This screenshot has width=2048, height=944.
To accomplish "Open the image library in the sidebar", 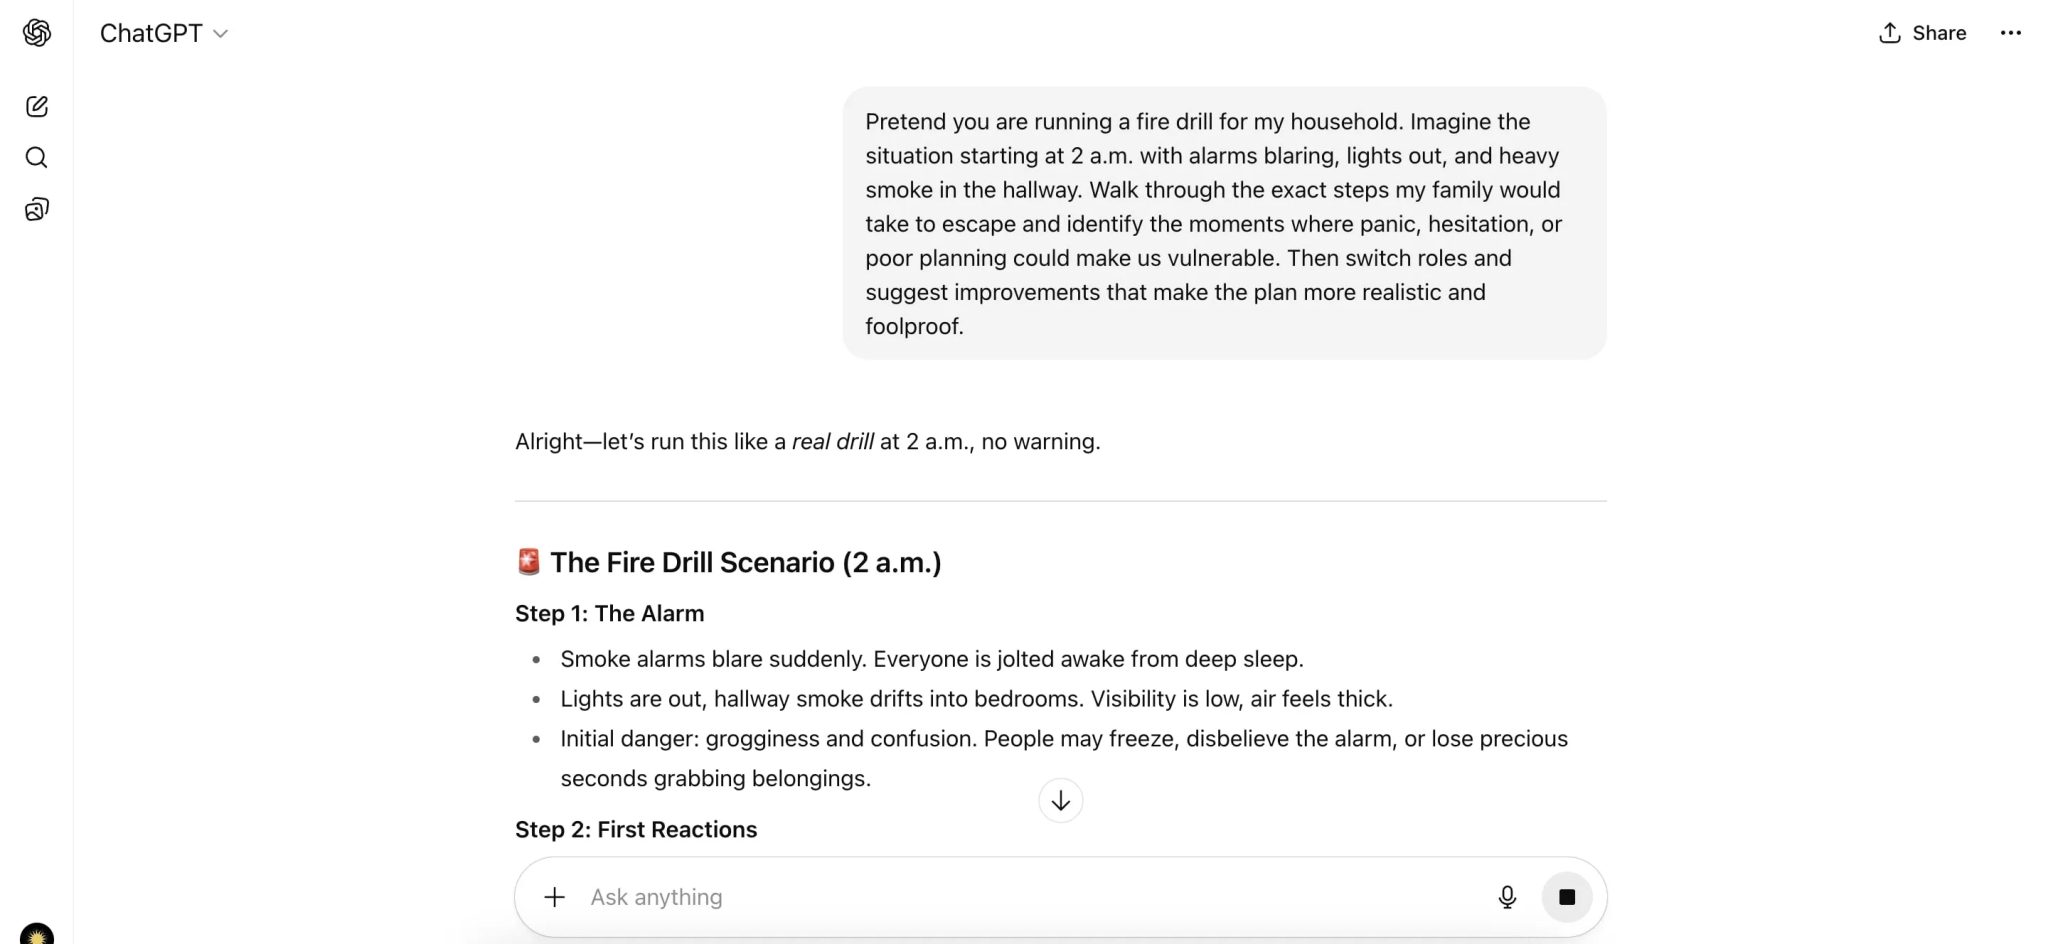I will click(37, 209).
